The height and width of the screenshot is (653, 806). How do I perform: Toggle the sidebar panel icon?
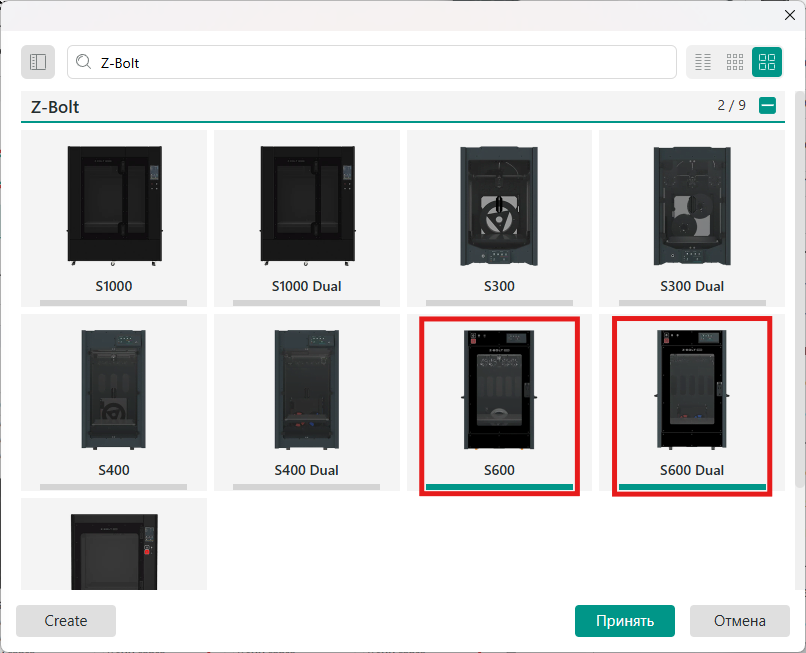(x=38, y=62)
